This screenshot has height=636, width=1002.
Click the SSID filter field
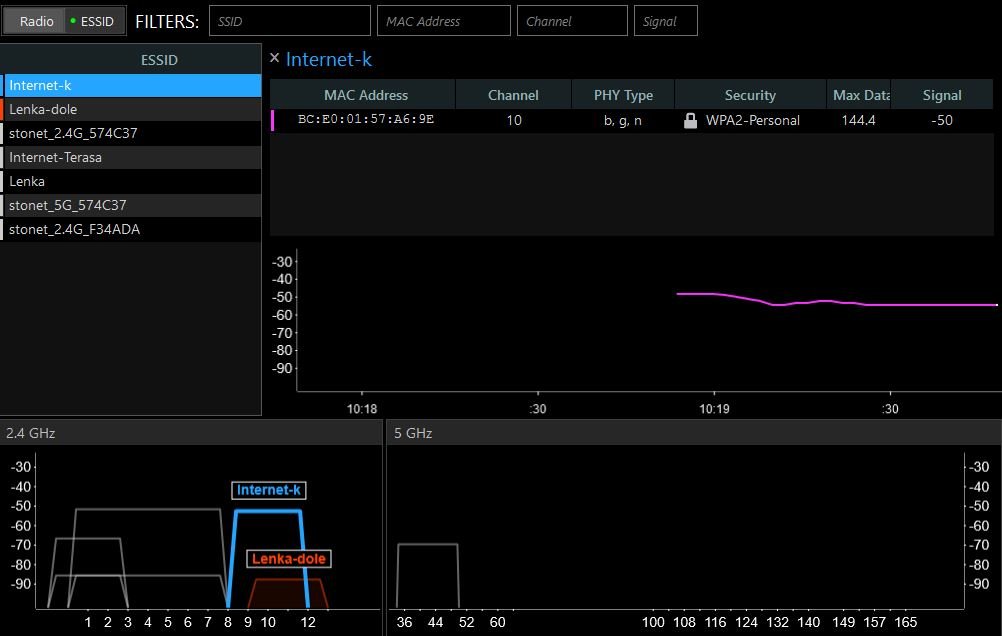tap(290, 20)
